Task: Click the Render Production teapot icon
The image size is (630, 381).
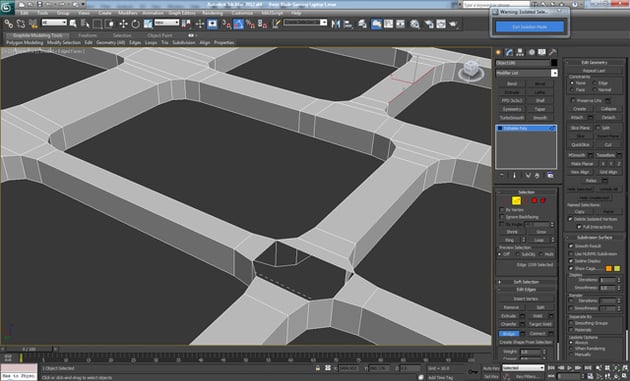Action: 453,24
